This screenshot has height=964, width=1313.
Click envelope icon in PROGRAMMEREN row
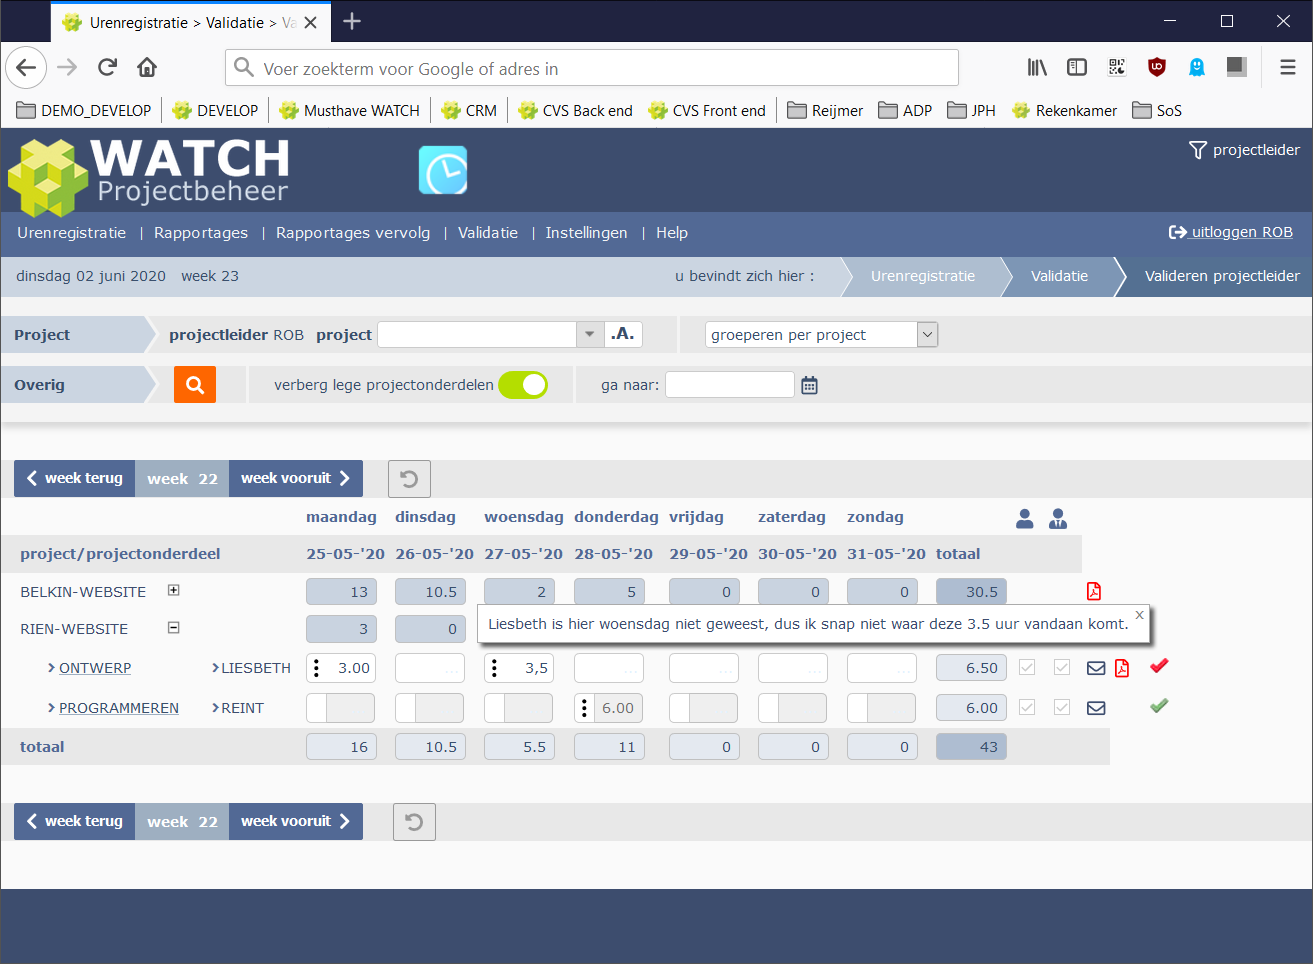1096,708
